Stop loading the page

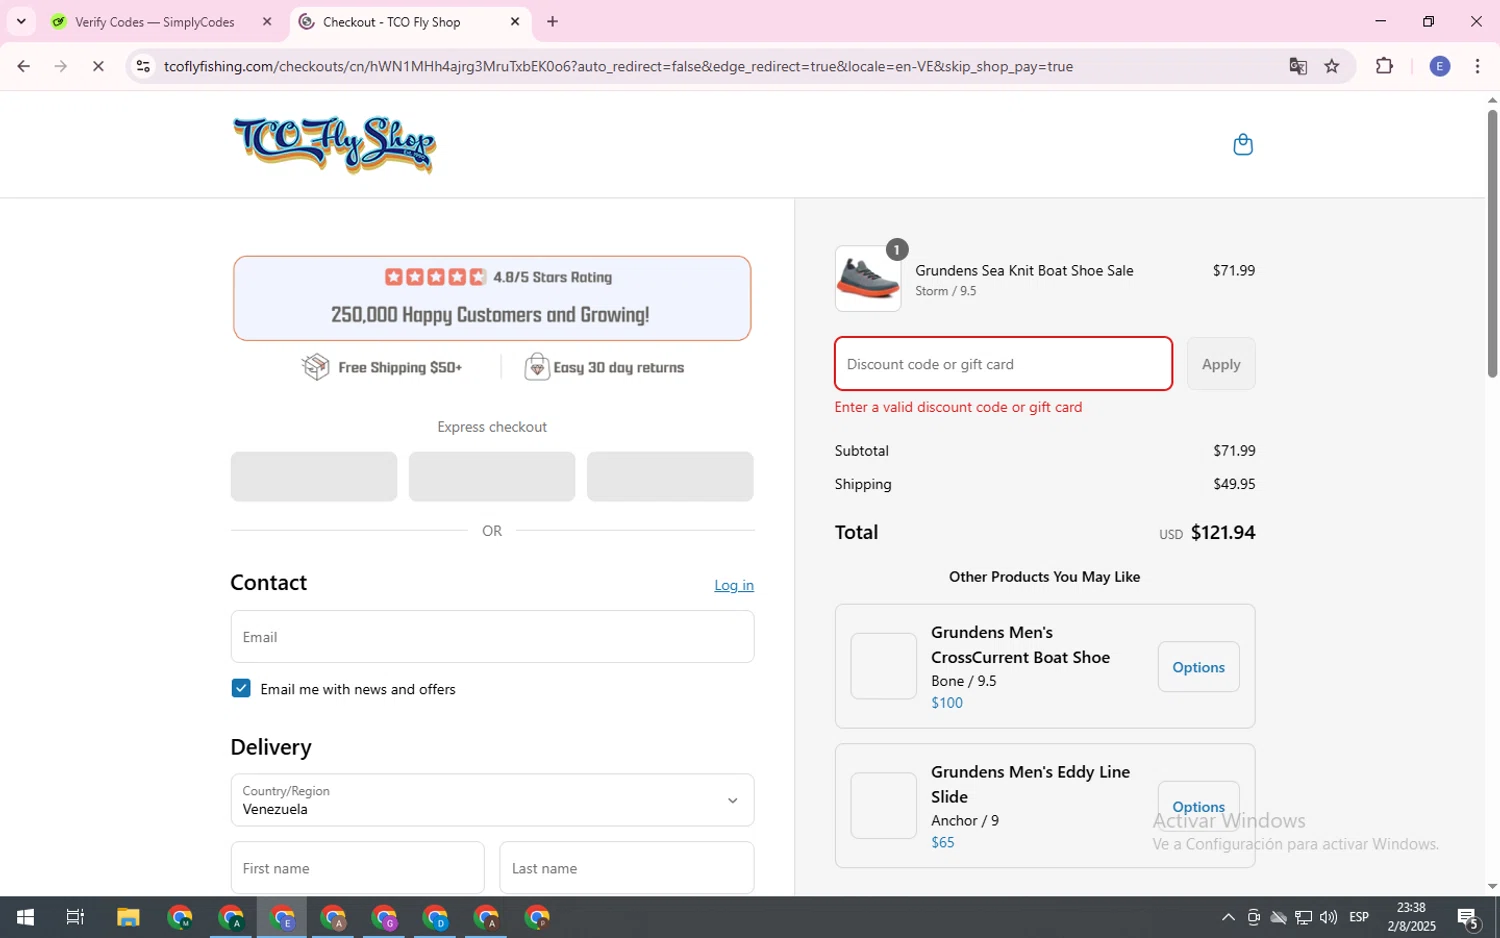[x=98, y=67]
